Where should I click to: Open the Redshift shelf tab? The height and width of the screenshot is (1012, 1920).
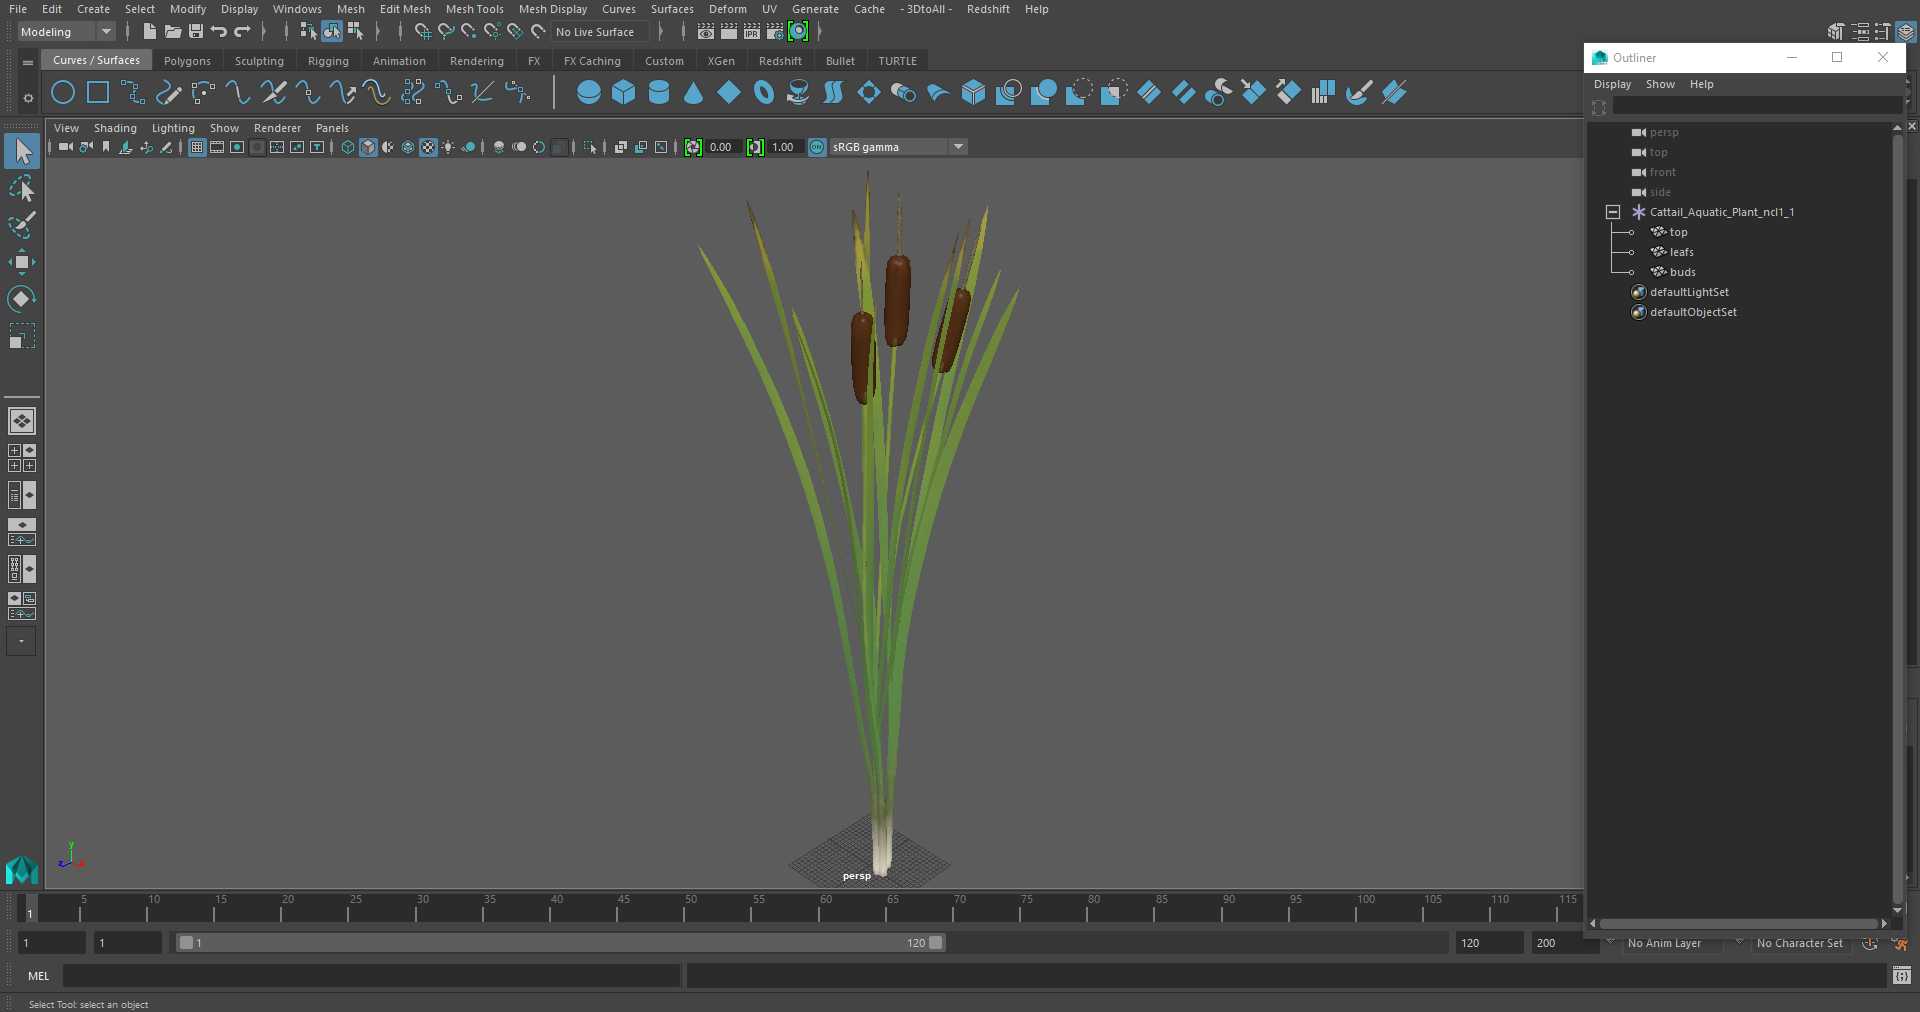tap(780, 61)
